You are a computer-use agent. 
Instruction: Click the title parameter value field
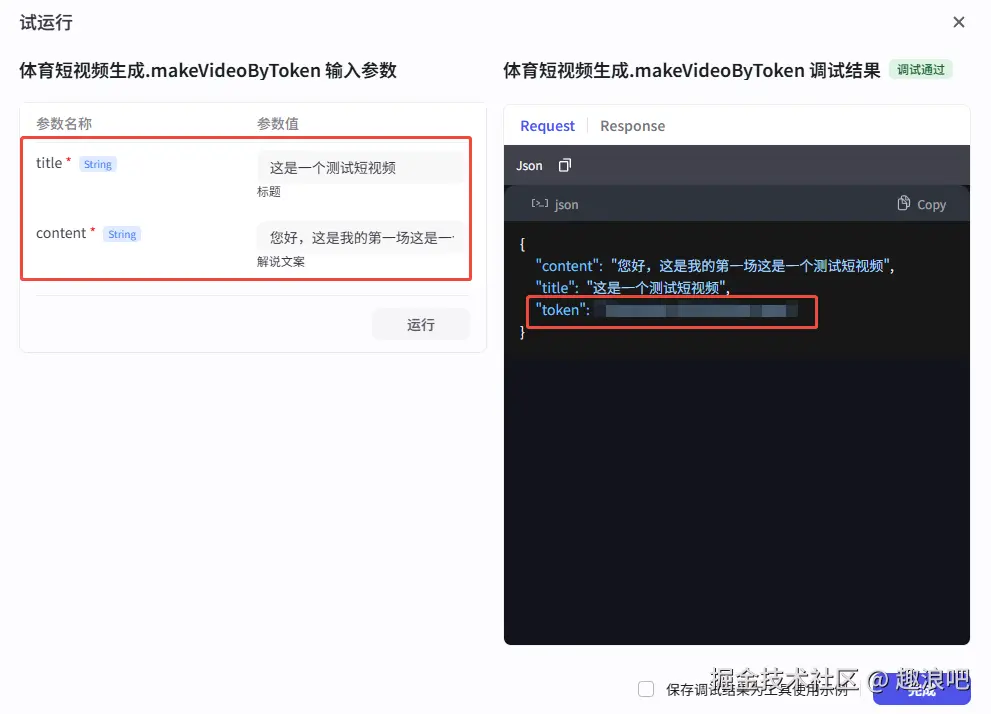362,167
